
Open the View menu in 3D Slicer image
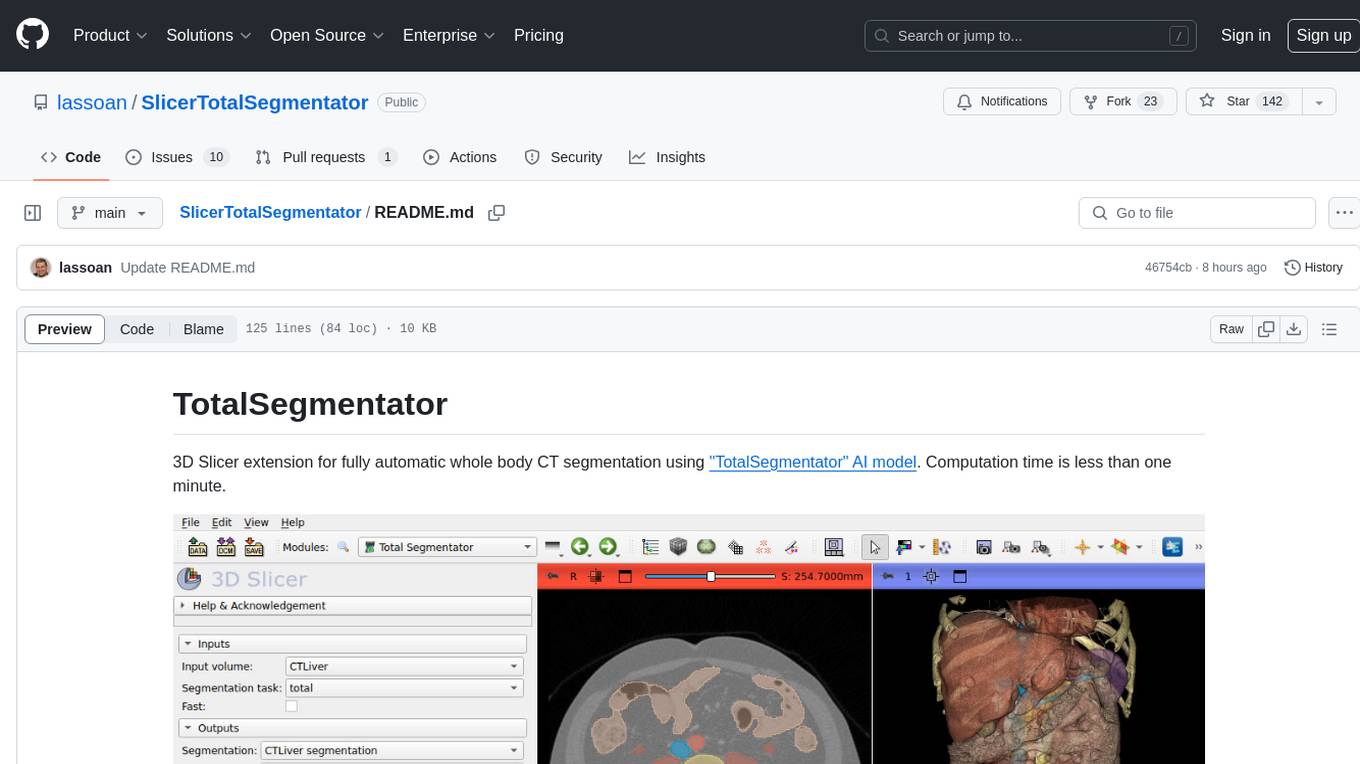click(256, 522)
